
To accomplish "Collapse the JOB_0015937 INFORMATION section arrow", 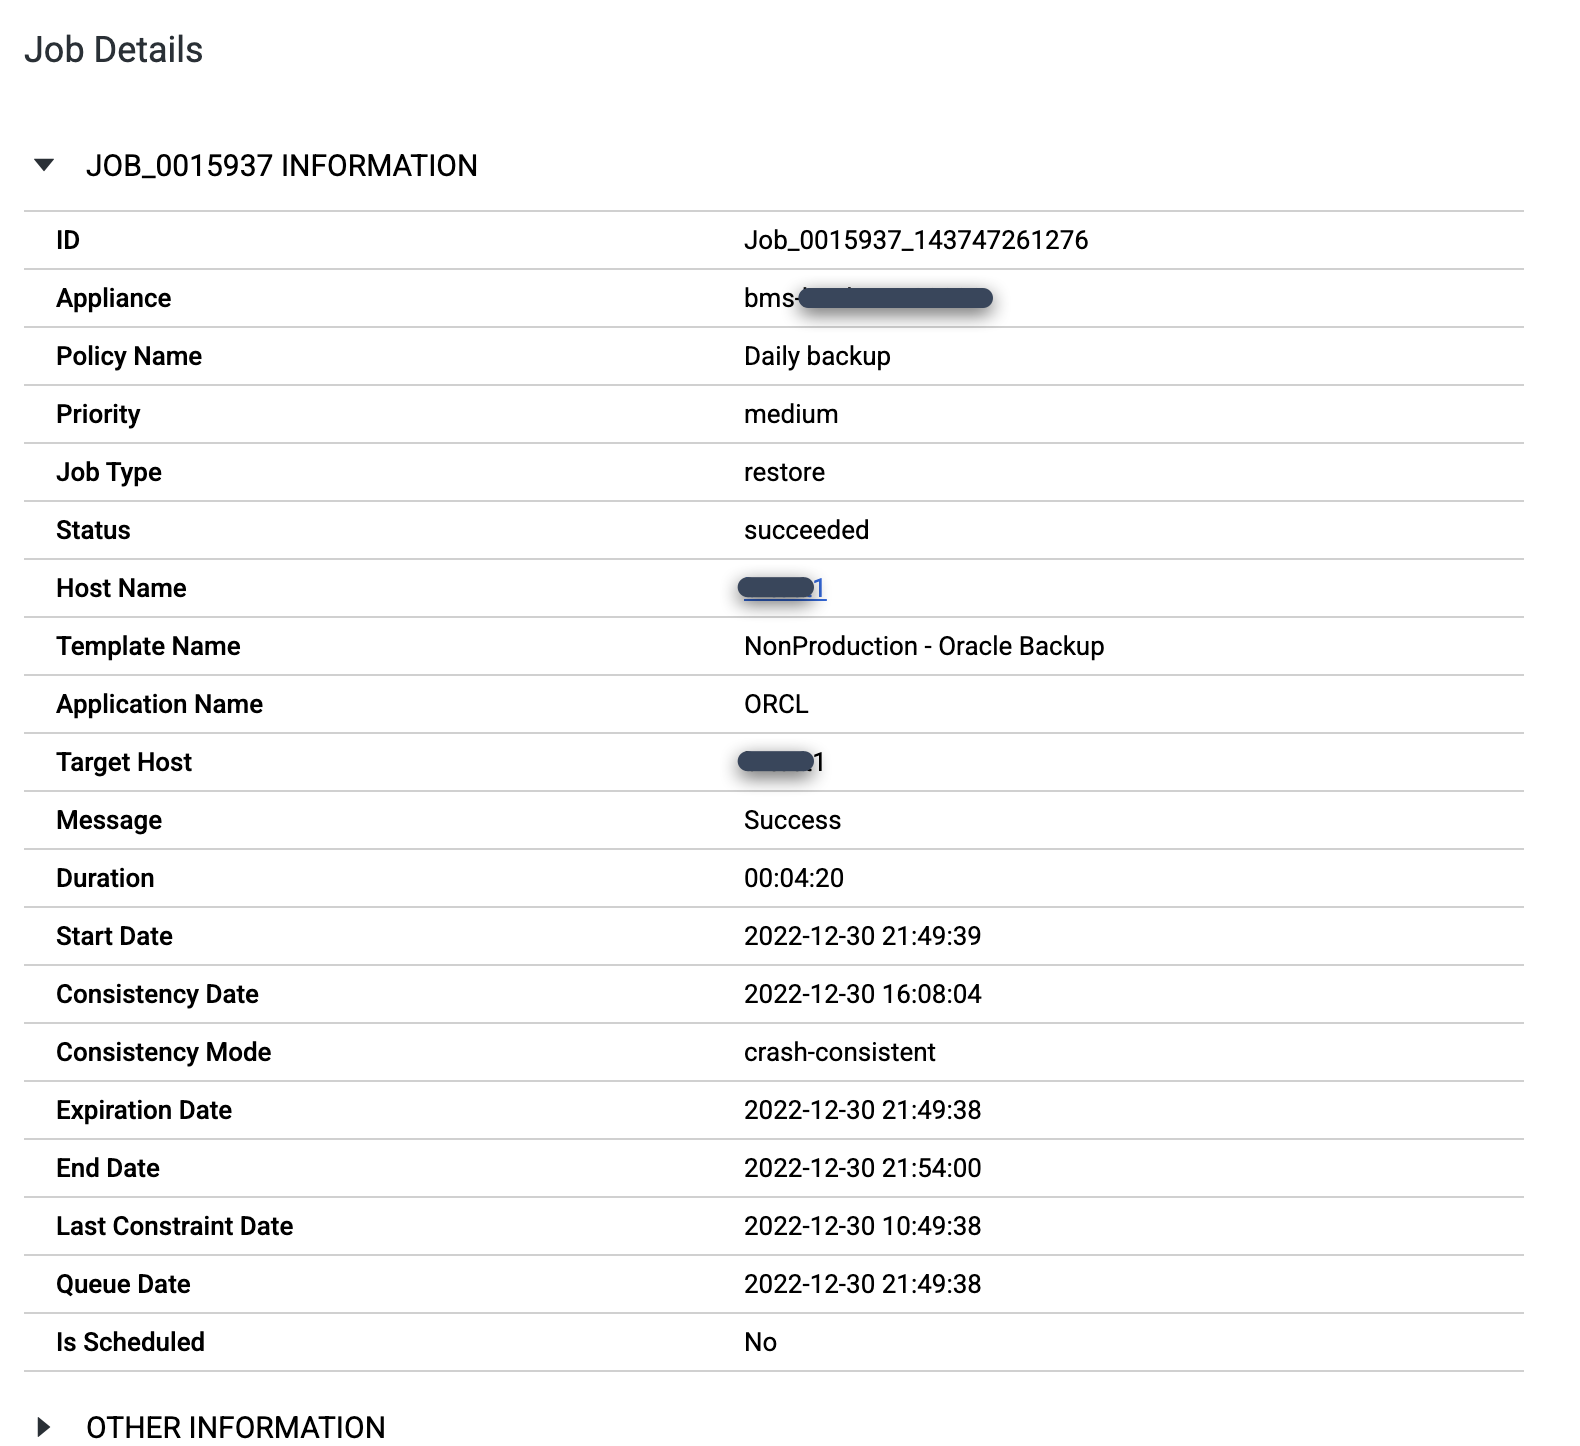I will [44, 165].
